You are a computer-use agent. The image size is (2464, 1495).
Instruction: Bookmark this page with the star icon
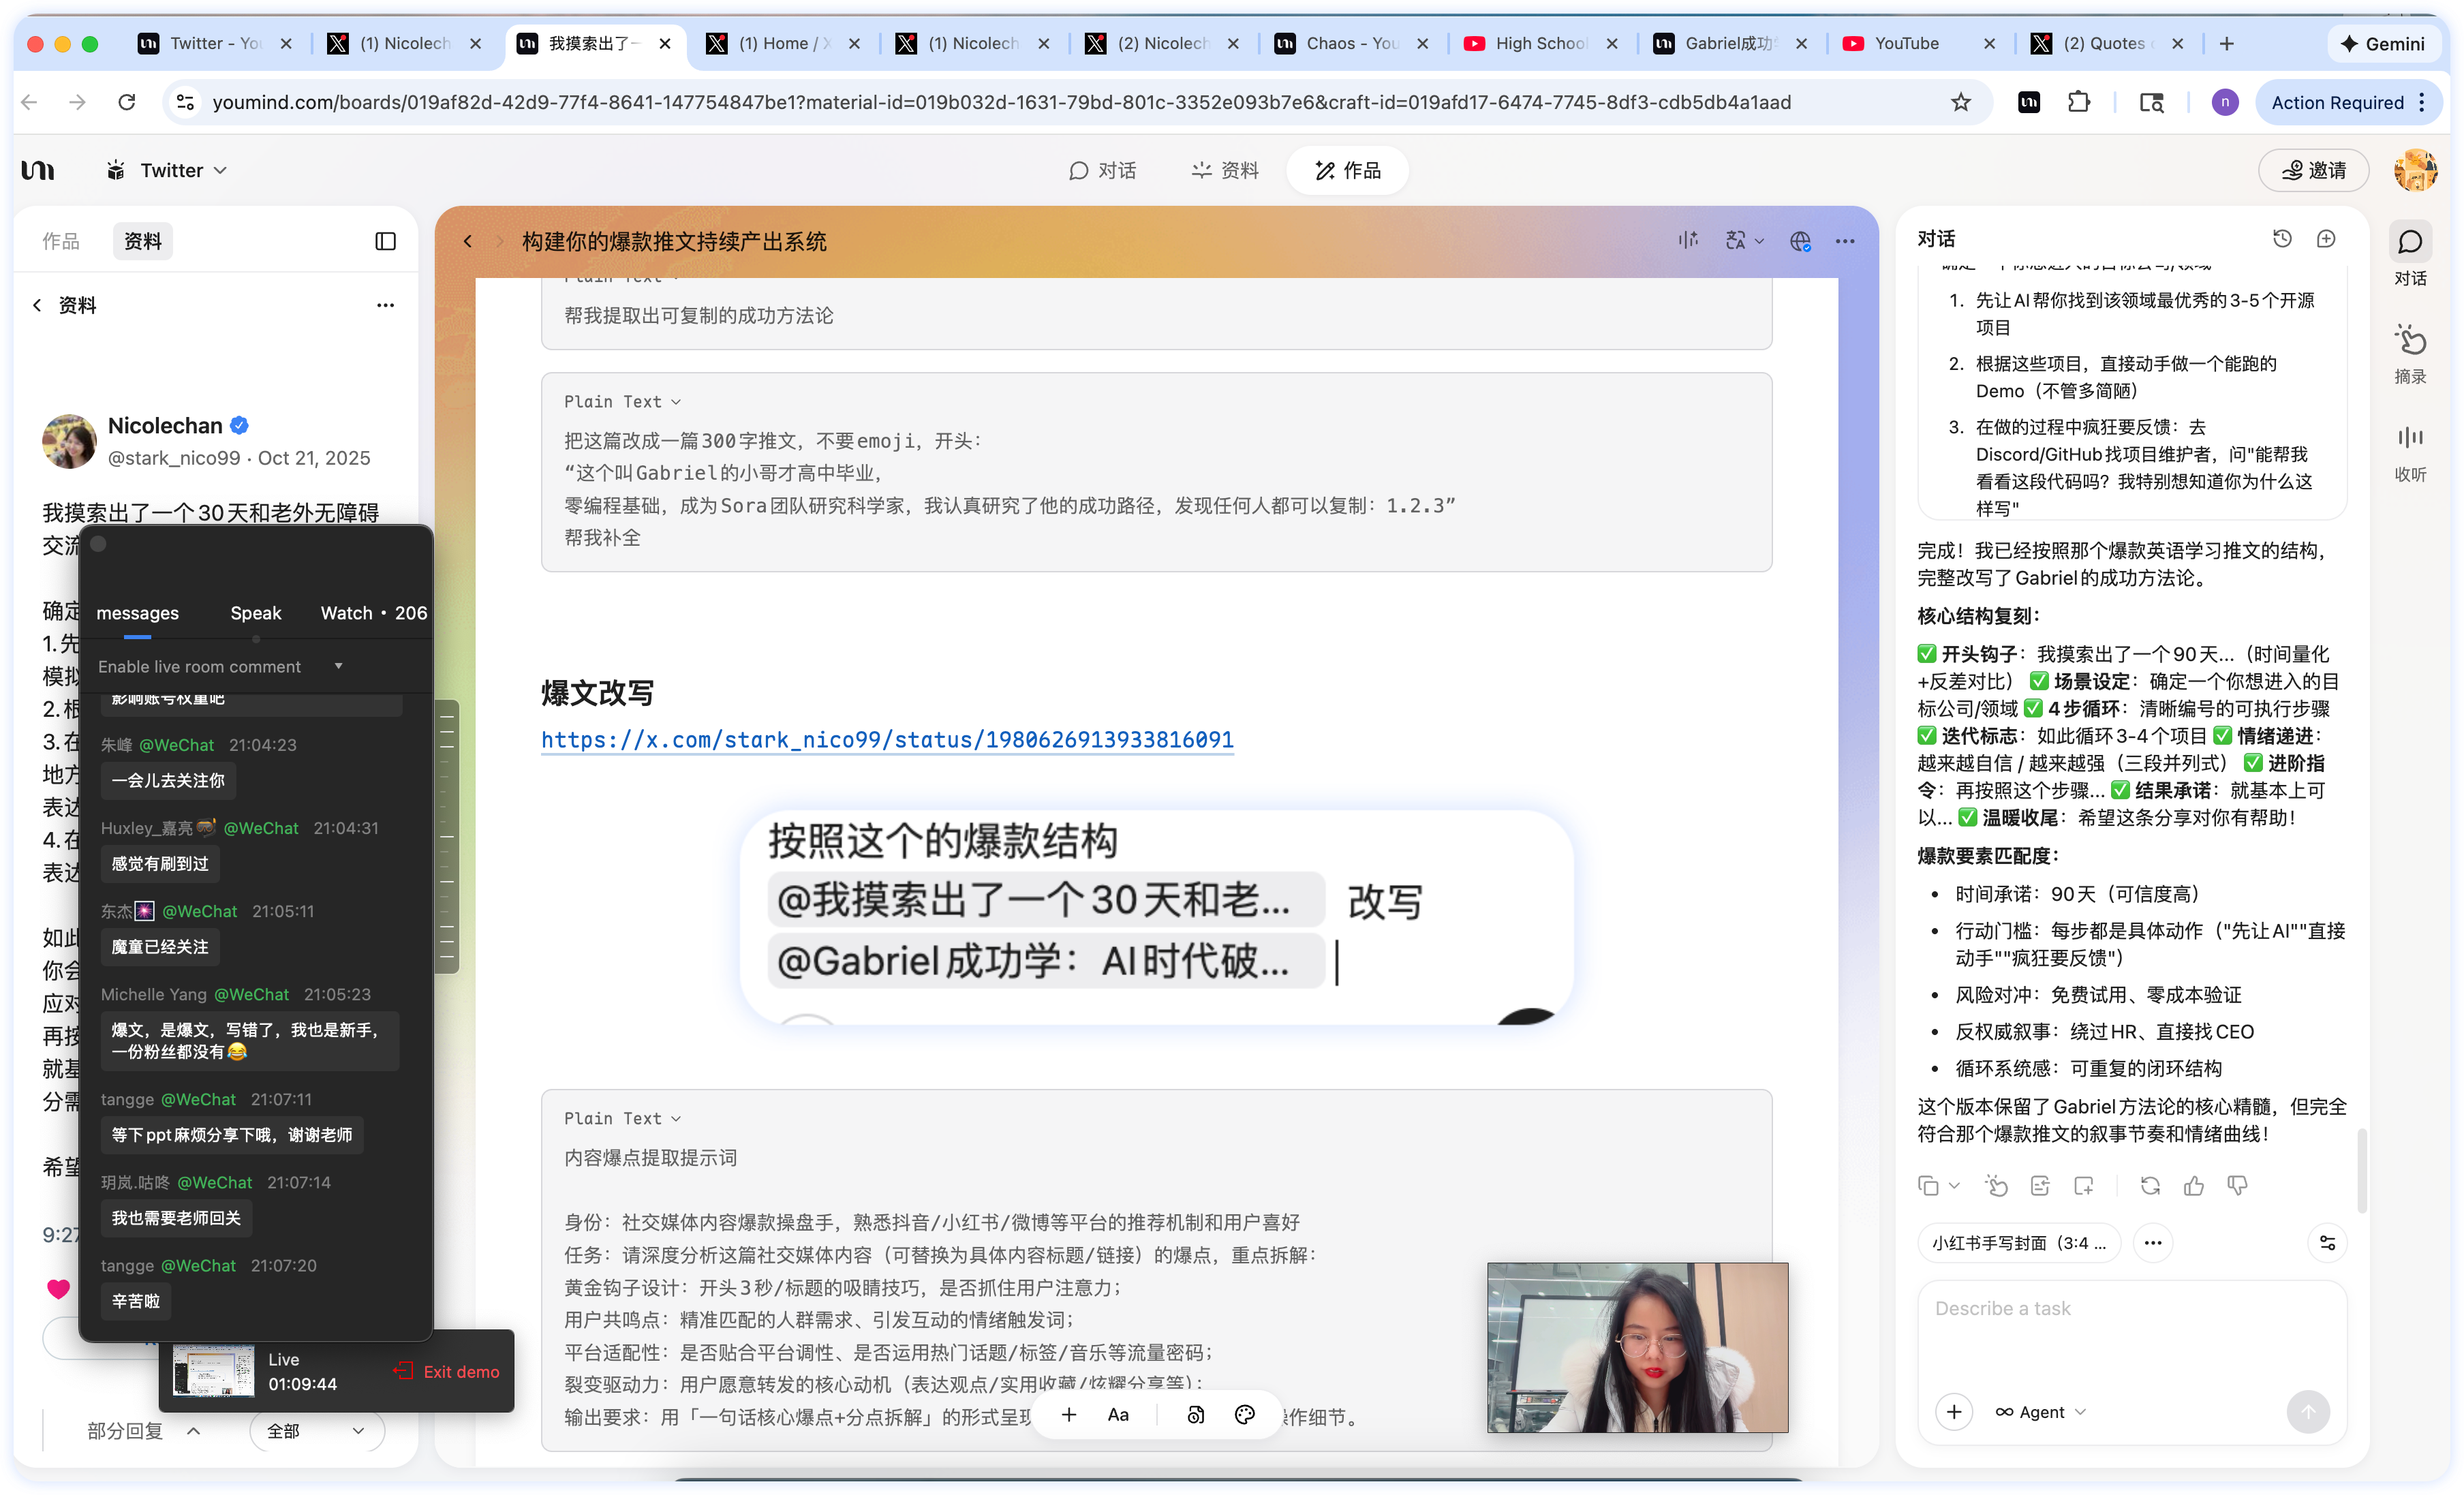point(1960,102)
